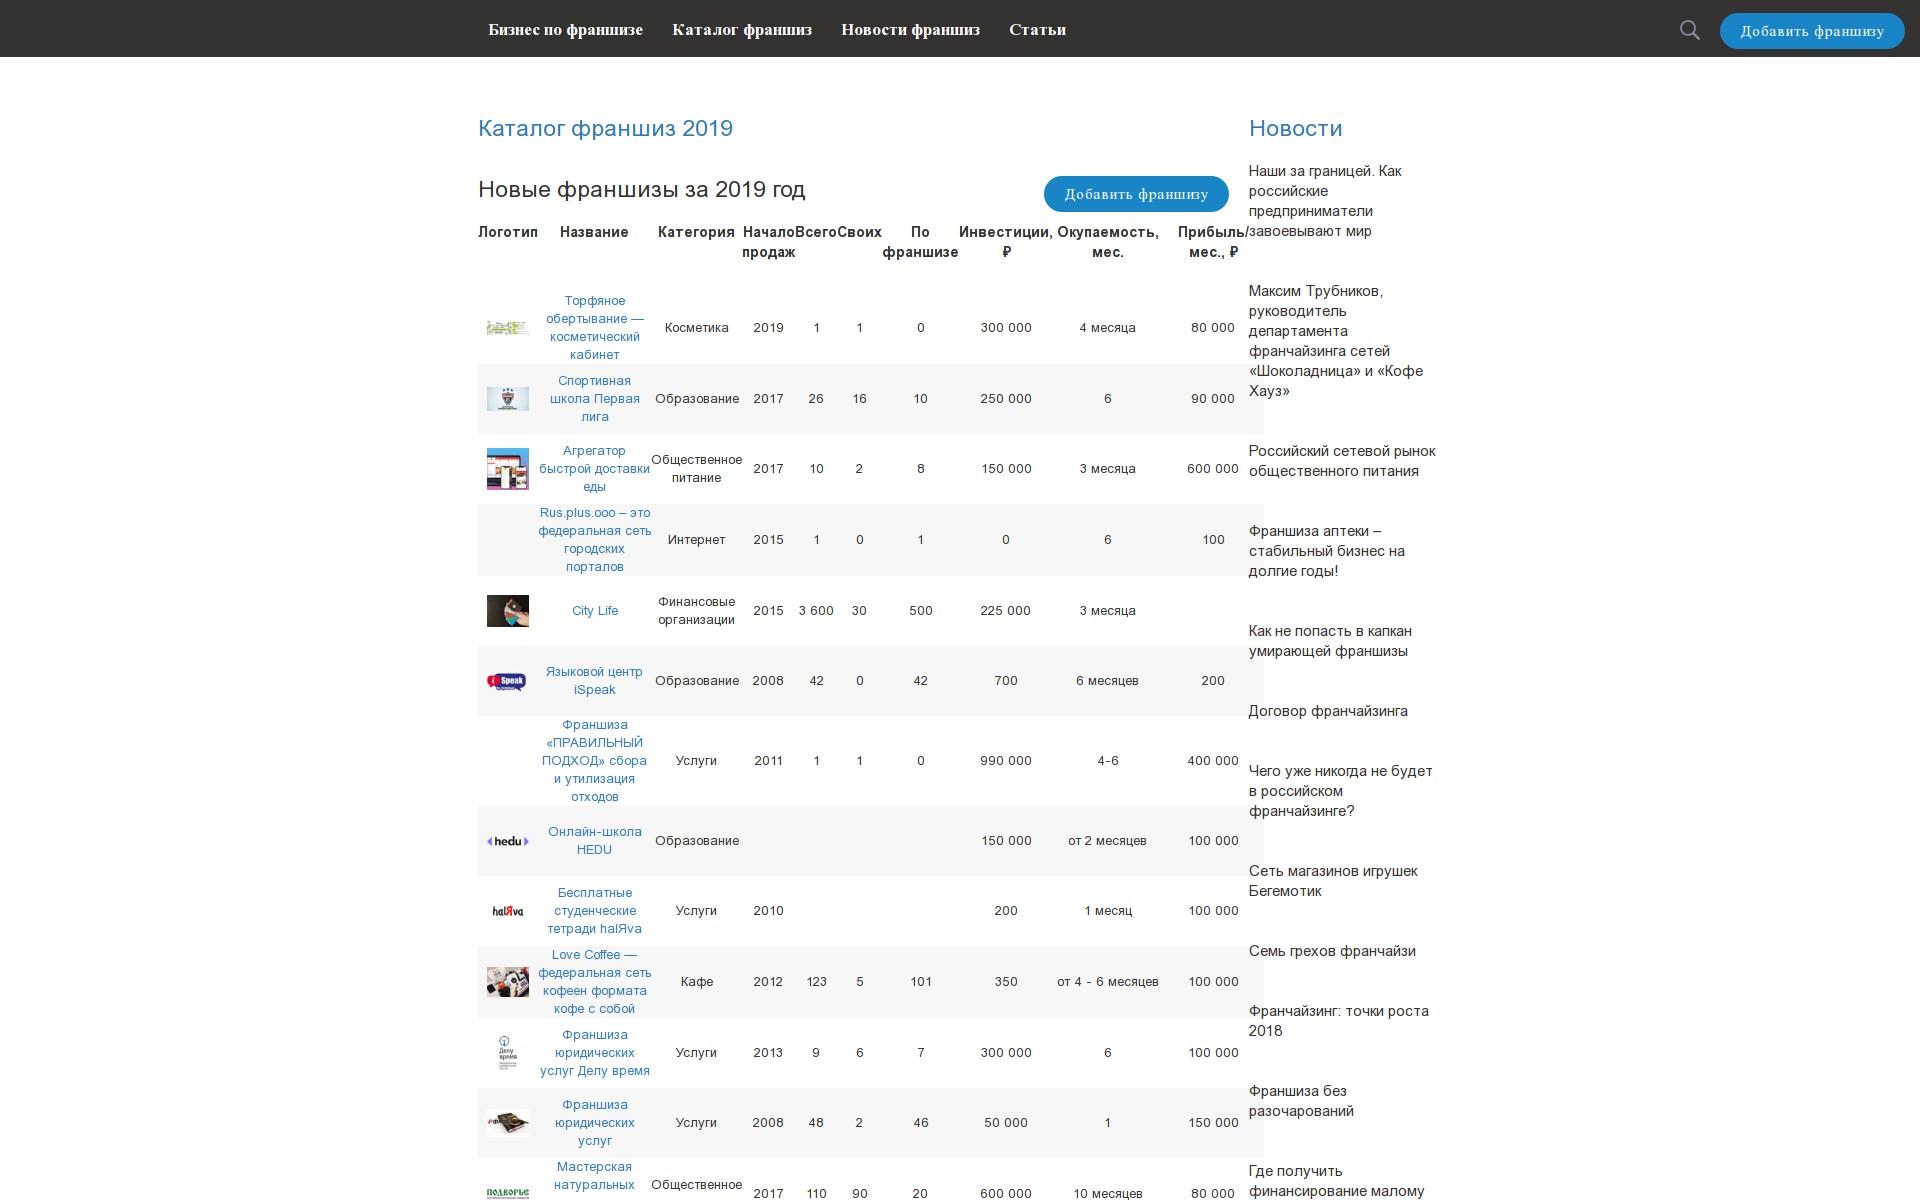
Task: Click the Агрегатор быстрой доставки еды logo
Action: pyautogui.click(x=508, y=469)
